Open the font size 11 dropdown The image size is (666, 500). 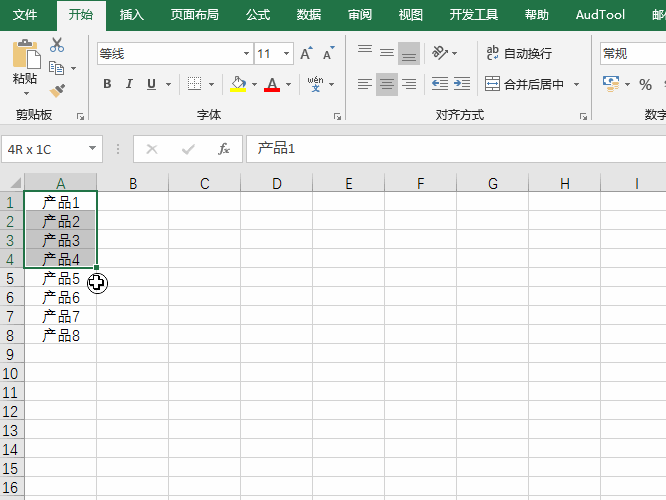[x=286, y=54]
